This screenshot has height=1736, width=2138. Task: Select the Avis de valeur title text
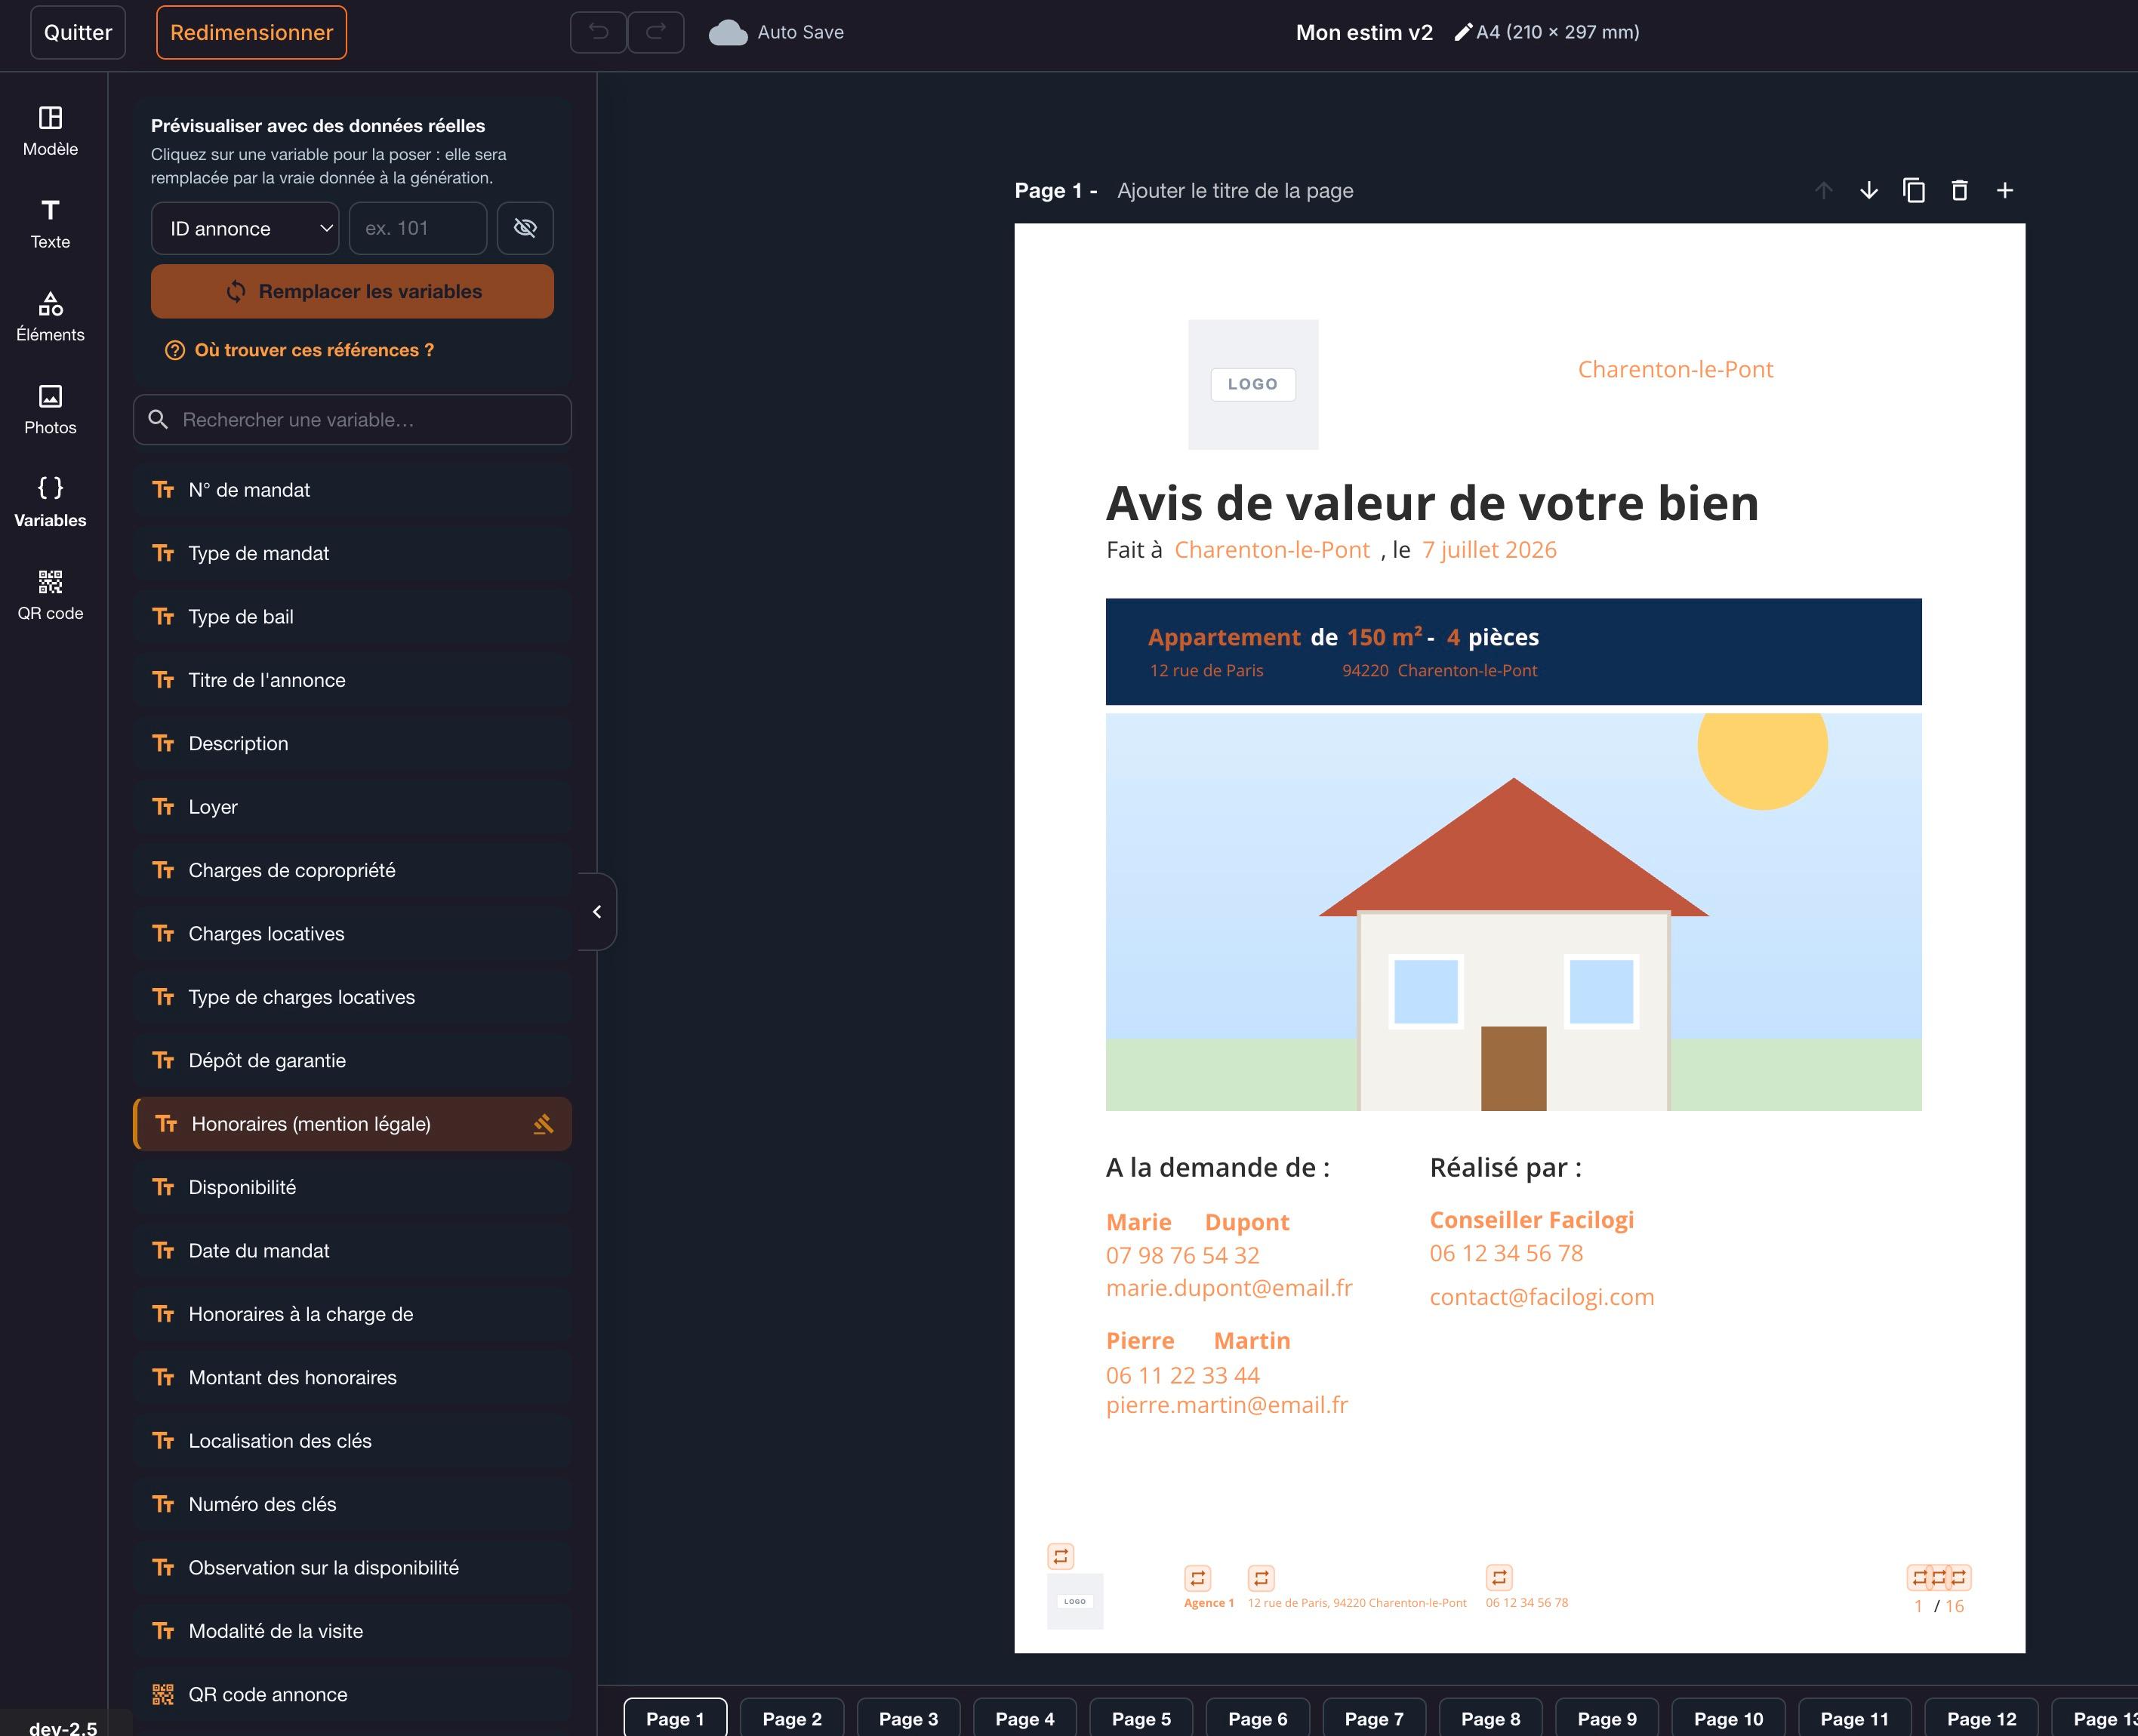[x=1432, y=503]
